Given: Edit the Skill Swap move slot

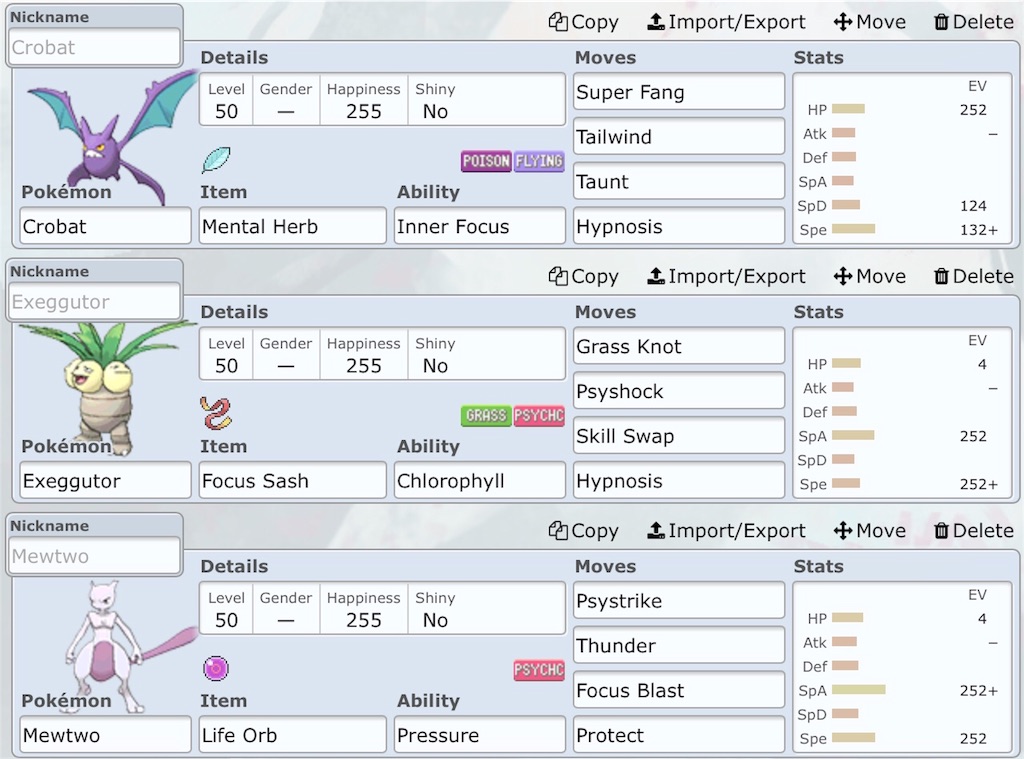Looking at the screenshot, I should click(679, 436).
